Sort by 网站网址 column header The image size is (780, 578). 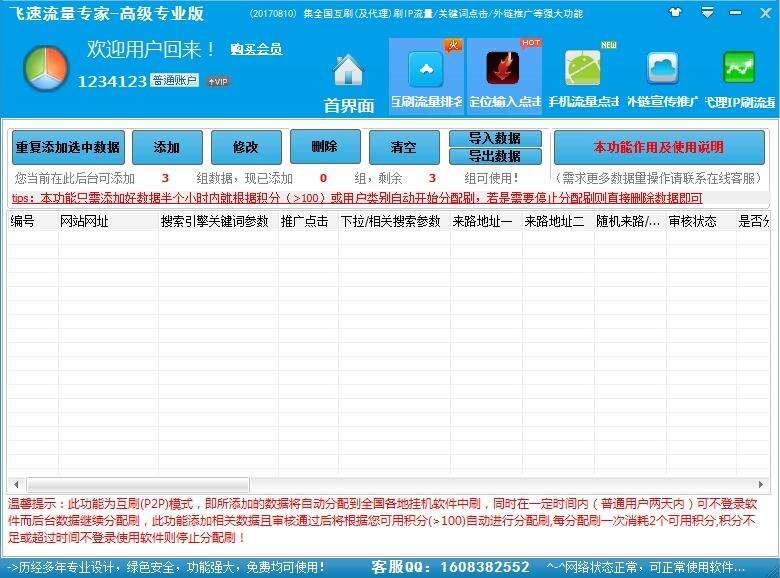click(x=108, y=221)
